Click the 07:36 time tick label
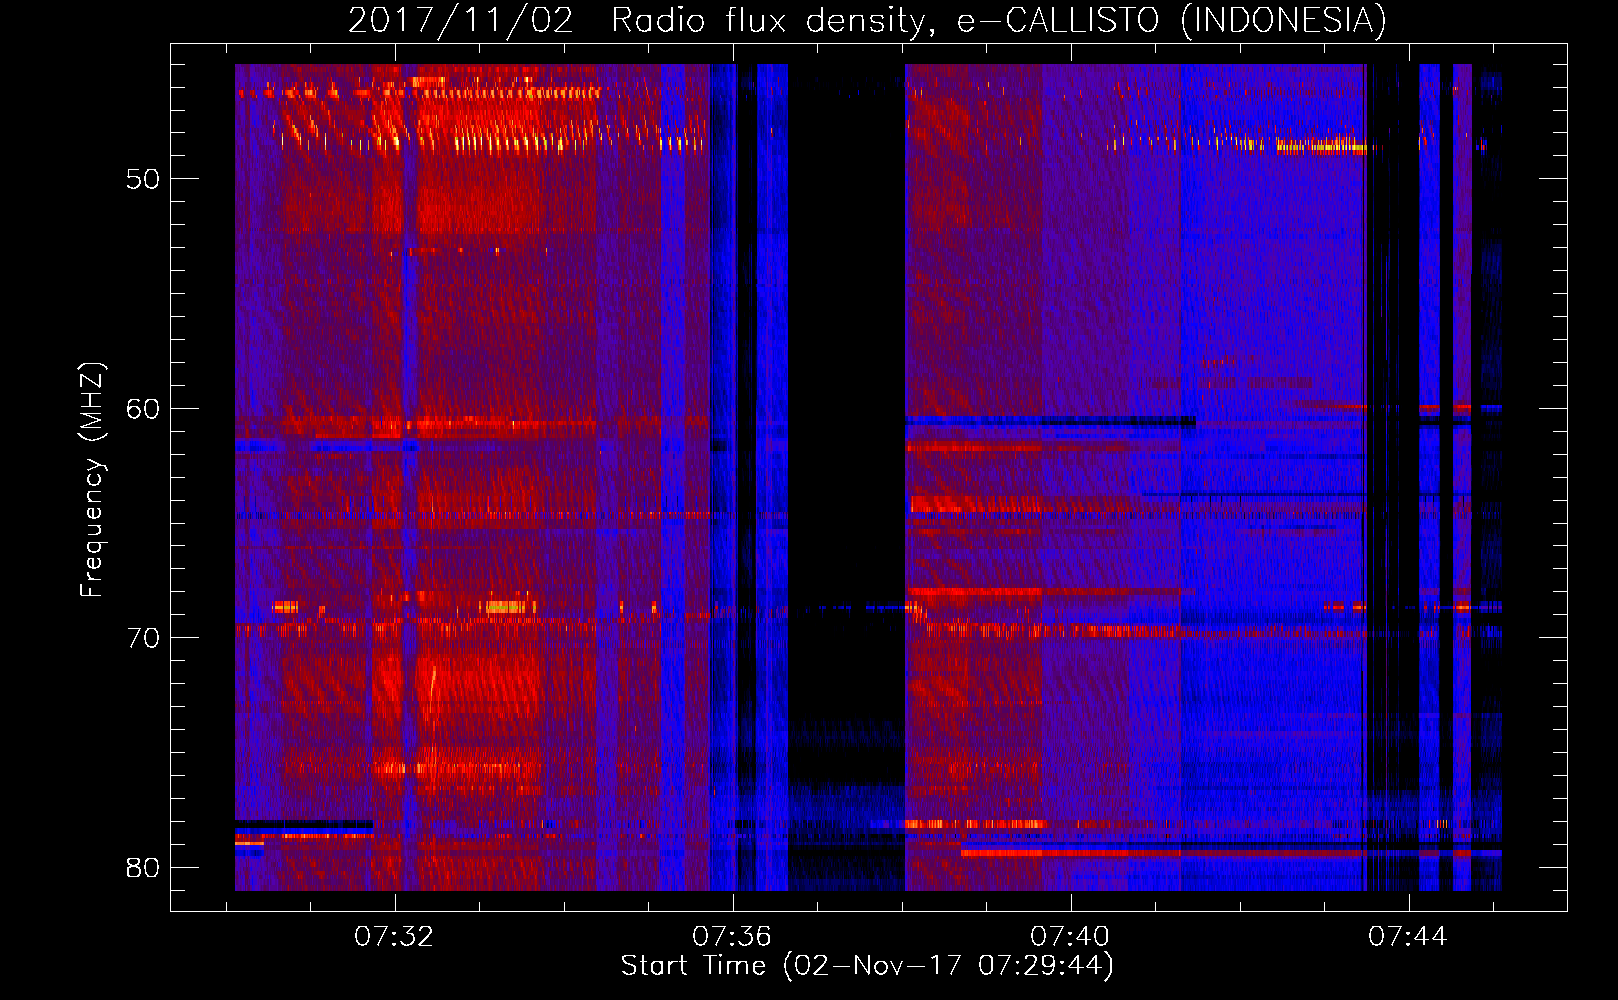 732,936
